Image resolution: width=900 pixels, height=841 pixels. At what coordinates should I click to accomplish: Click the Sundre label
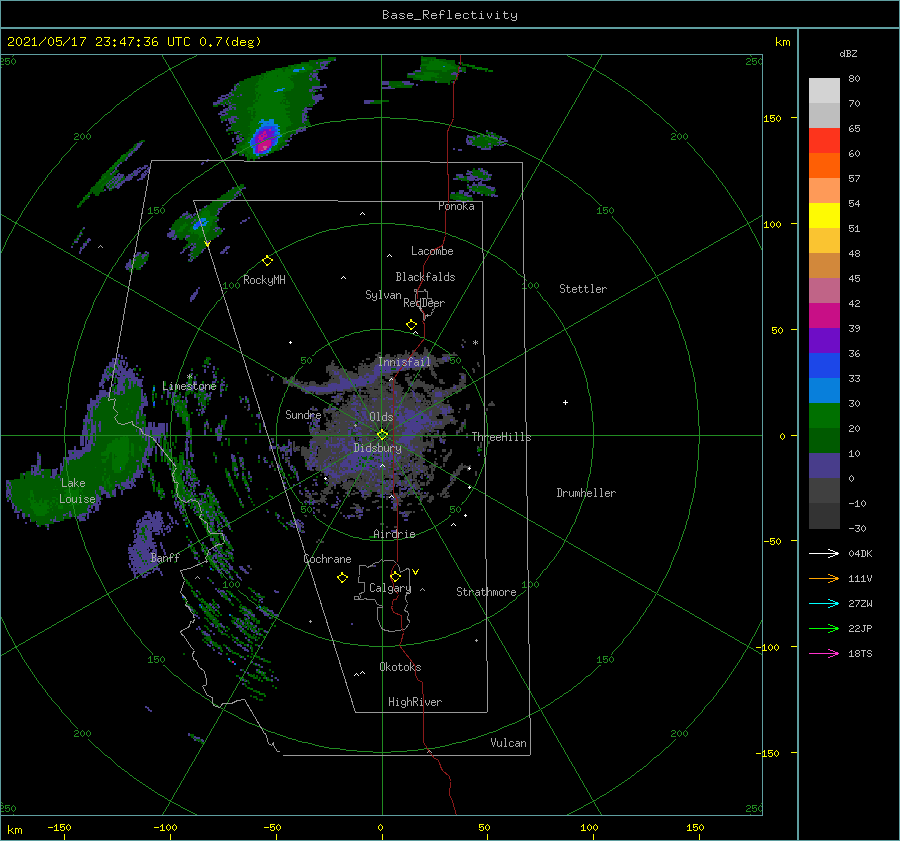[303, 415]
